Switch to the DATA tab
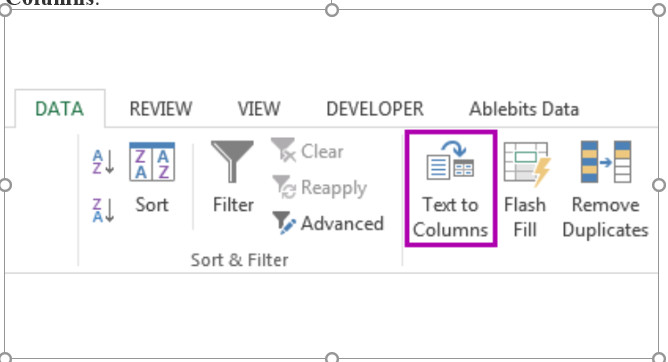668x362 pixels. [60, 109]
